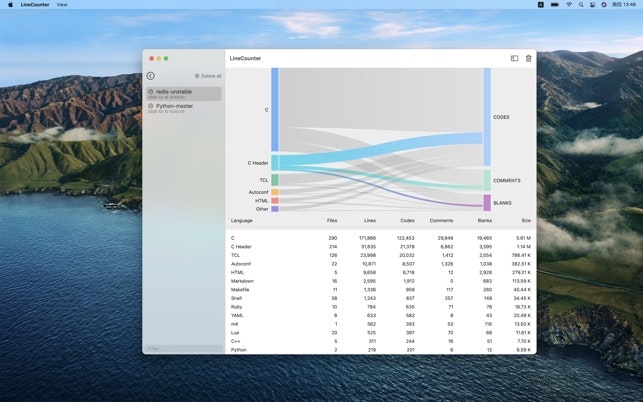Select the Autoconf table row
The width and height of the screenshot is (643, 402).
[381, 264]
